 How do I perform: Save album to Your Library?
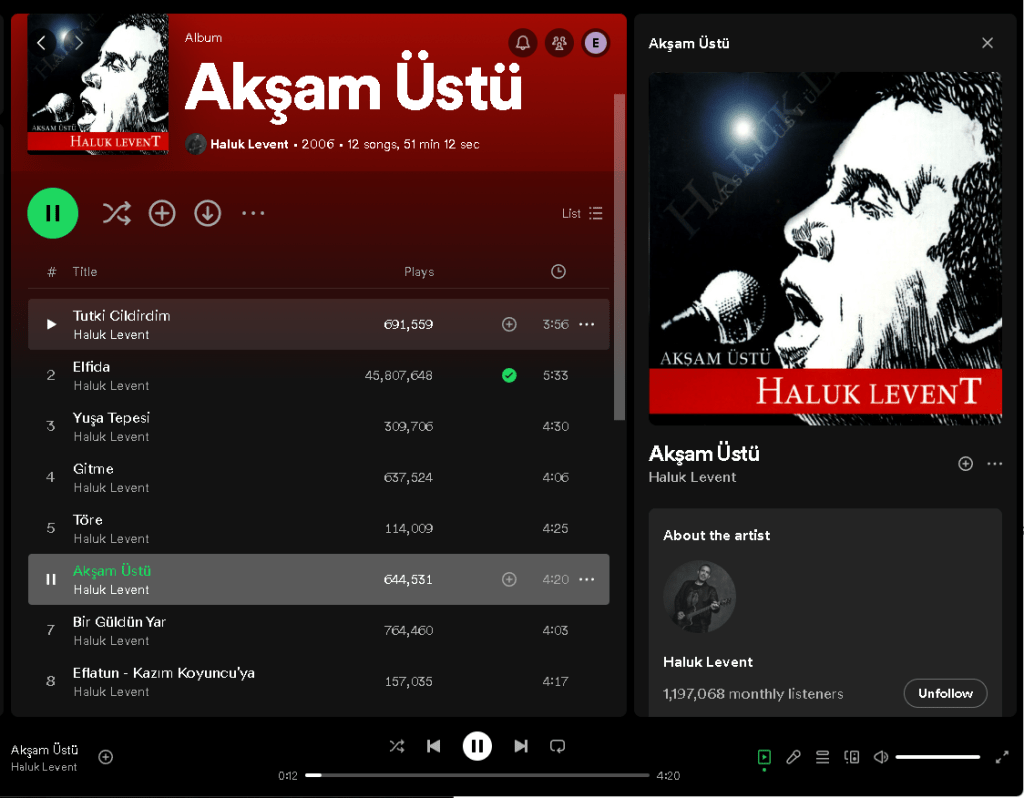click(162, 214)
